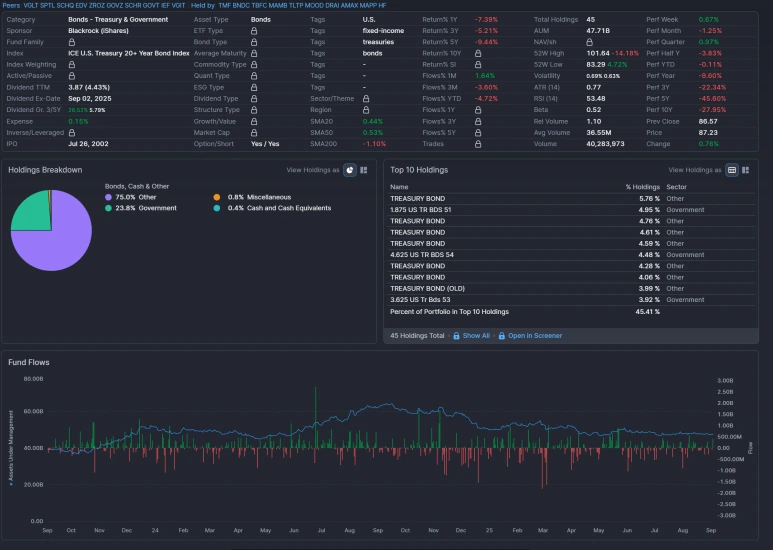Open holdings in Screener link
The width and height of the screenshot is (773, 550).
[535, 336]
